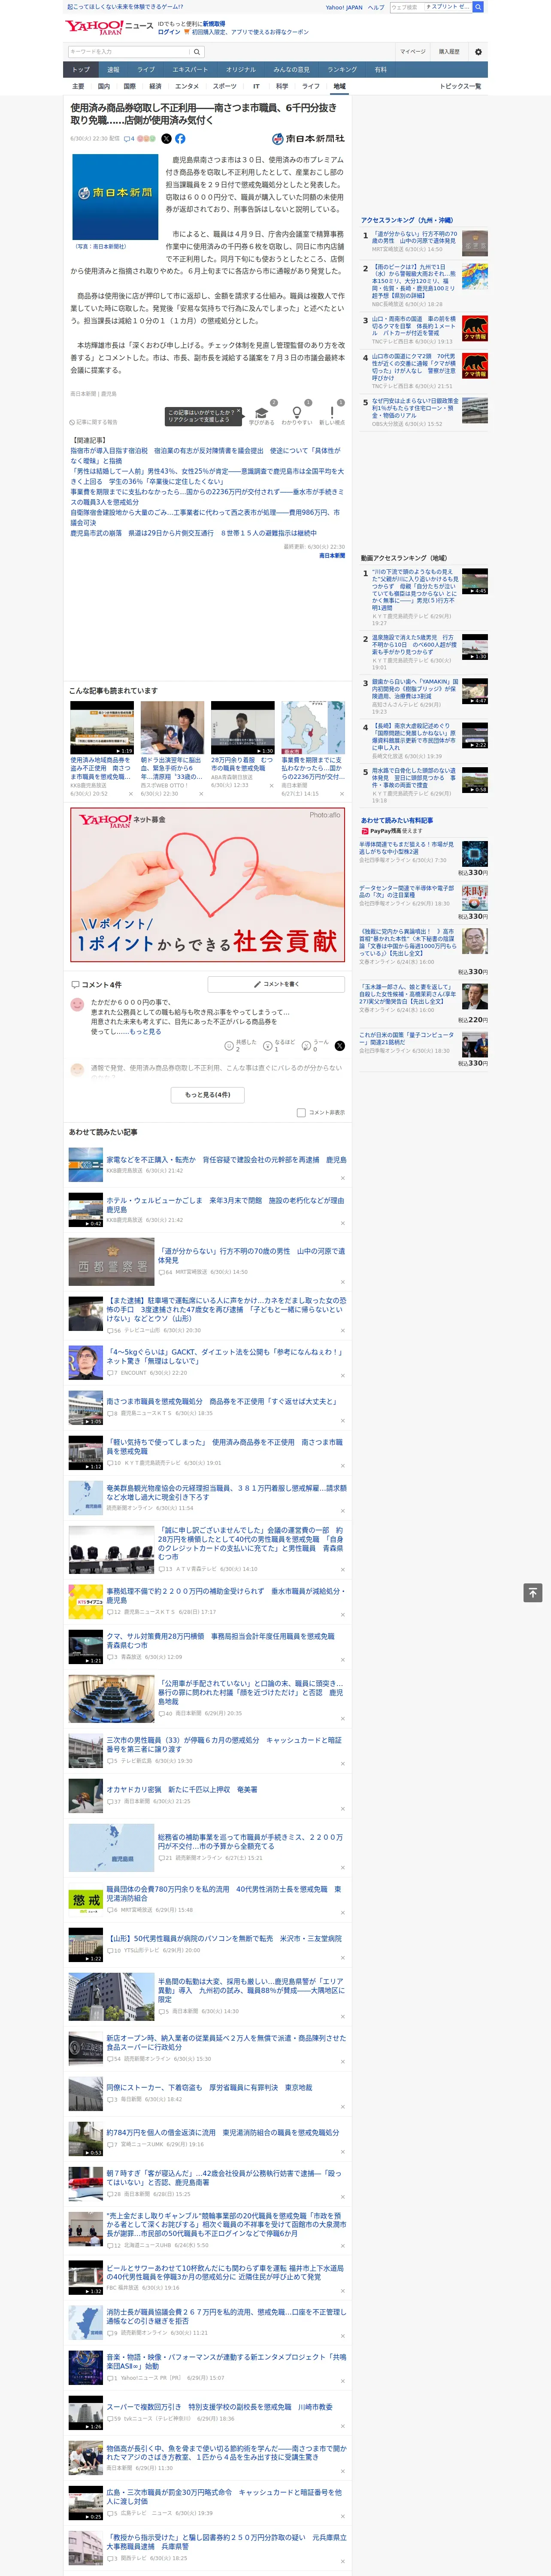Switch to the みんなの意見 tab

[292, 70]
